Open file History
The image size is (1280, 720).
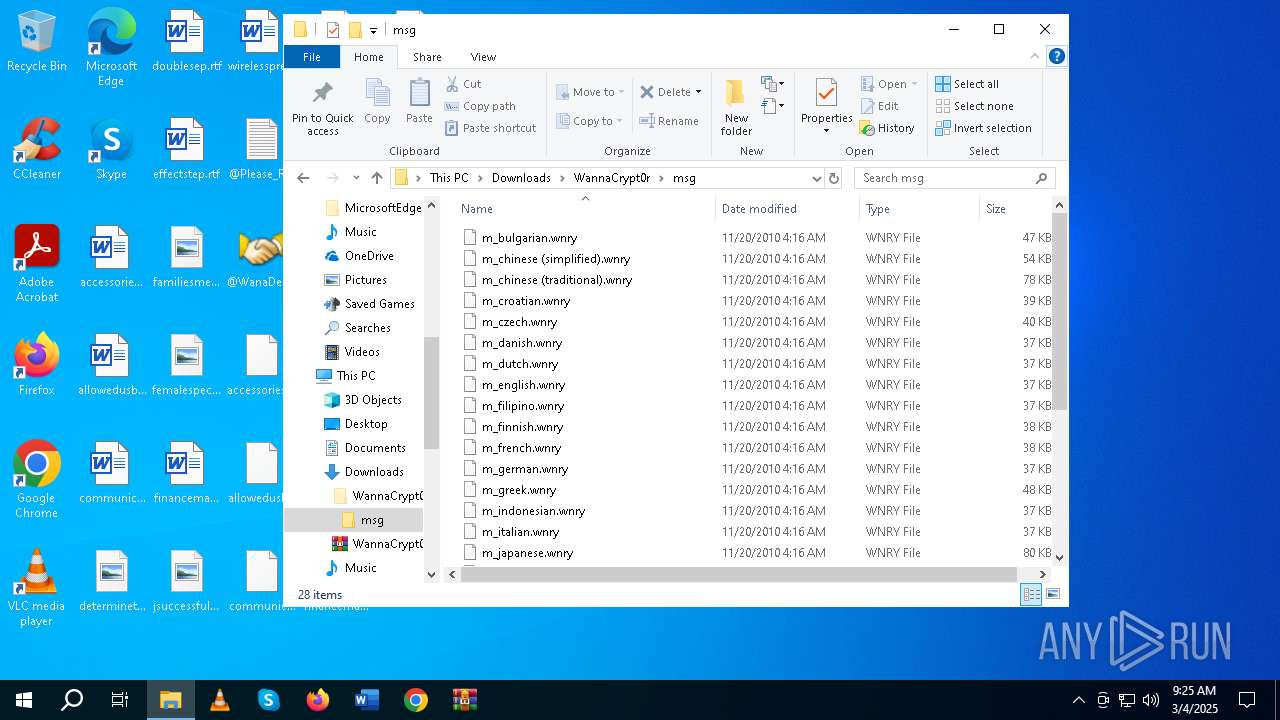[887, 128]
